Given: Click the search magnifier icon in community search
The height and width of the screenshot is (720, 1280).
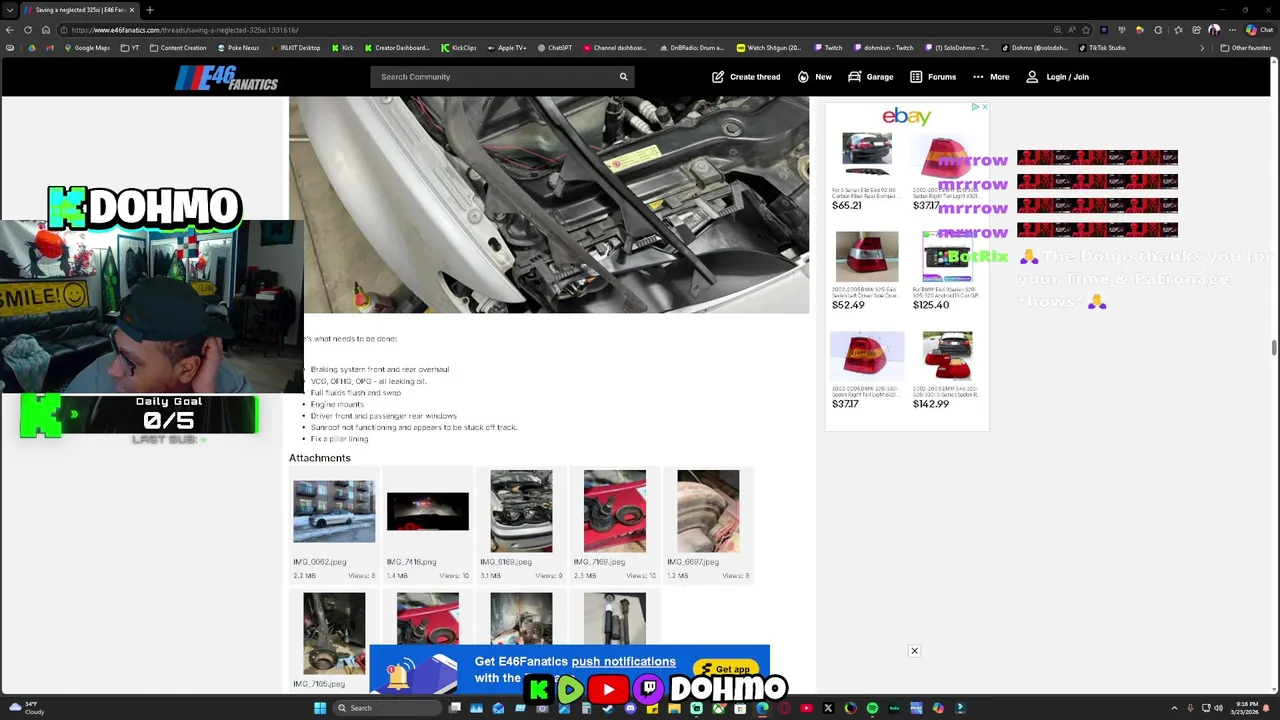Looking at the screenshot, I should point(623,77).
